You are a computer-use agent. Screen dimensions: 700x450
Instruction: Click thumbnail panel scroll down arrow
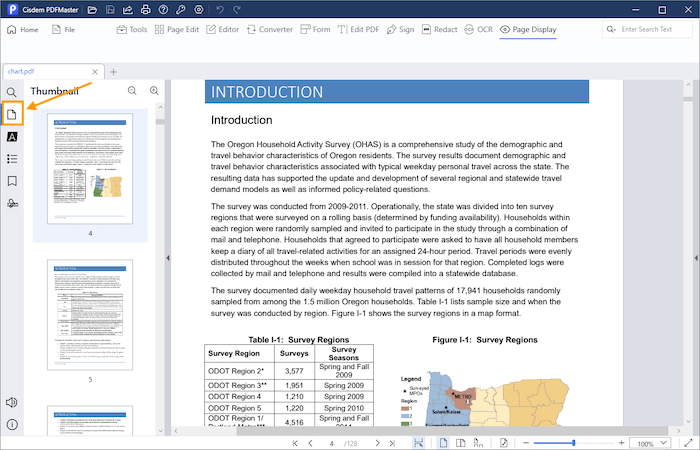point(160,431)
